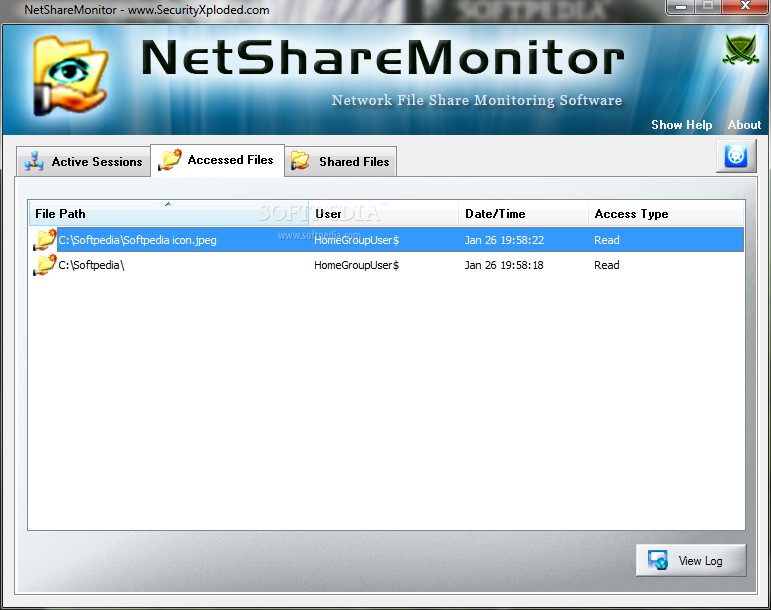Click HomeGroupUser$ in the icon.jpeg row

click(x=356, y=240)
